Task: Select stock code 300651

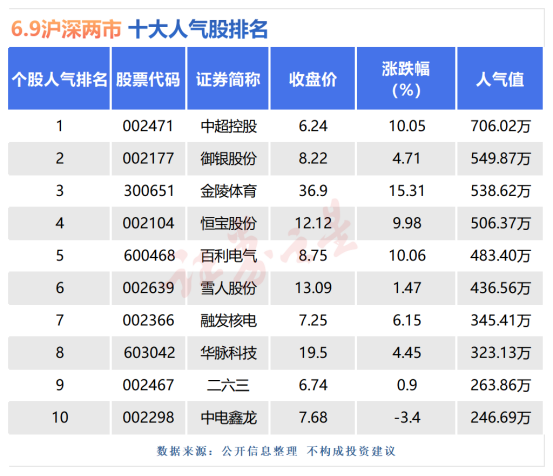Action: pyautogui.click(x=149, y=191)
